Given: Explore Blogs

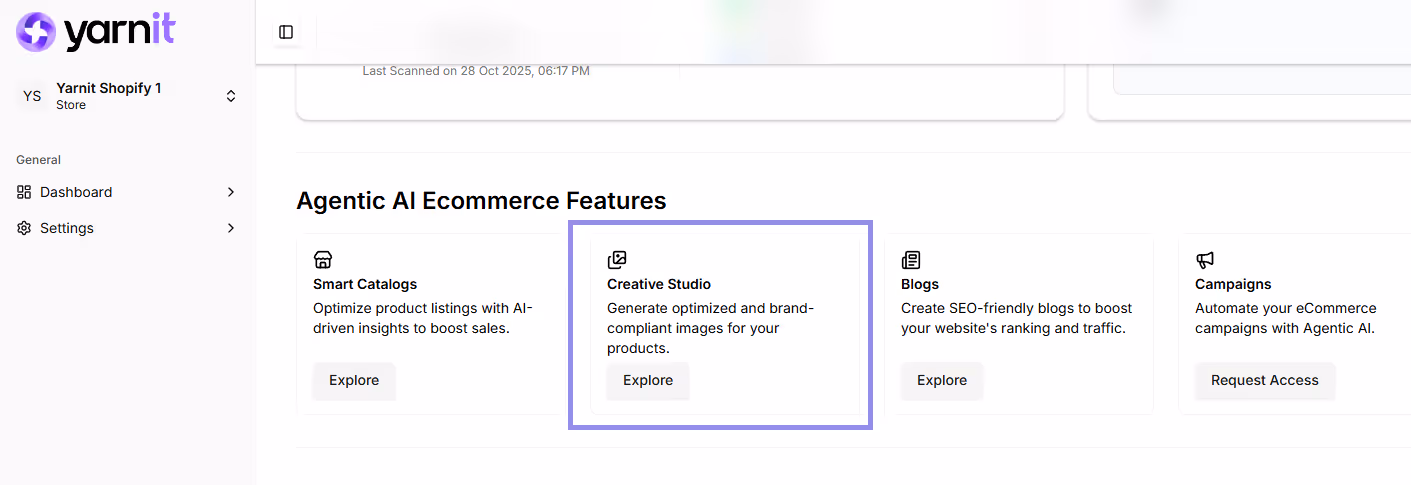Looking at the screenshot, I should pos(942,380).
